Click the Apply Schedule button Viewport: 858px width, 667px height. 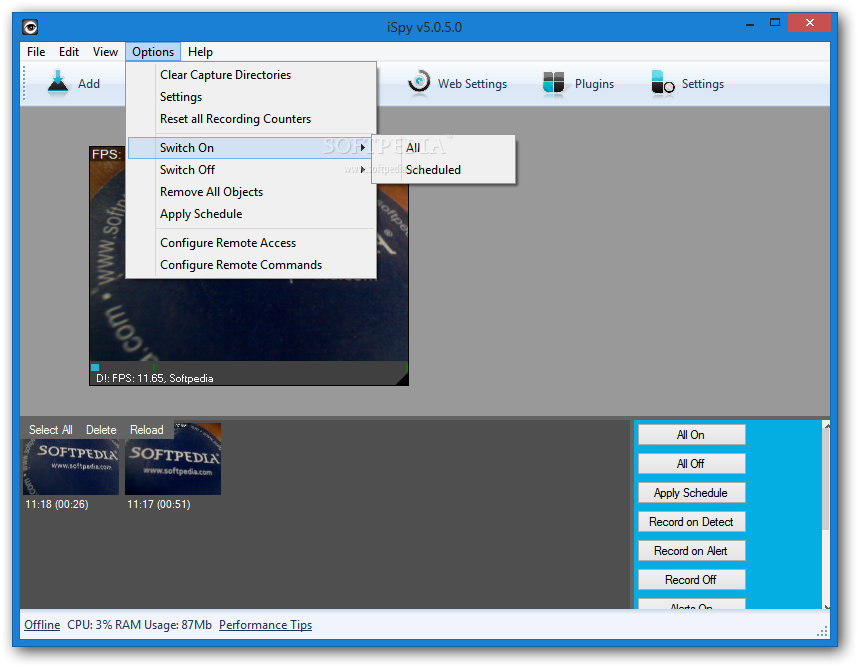[x=691, y=493]
